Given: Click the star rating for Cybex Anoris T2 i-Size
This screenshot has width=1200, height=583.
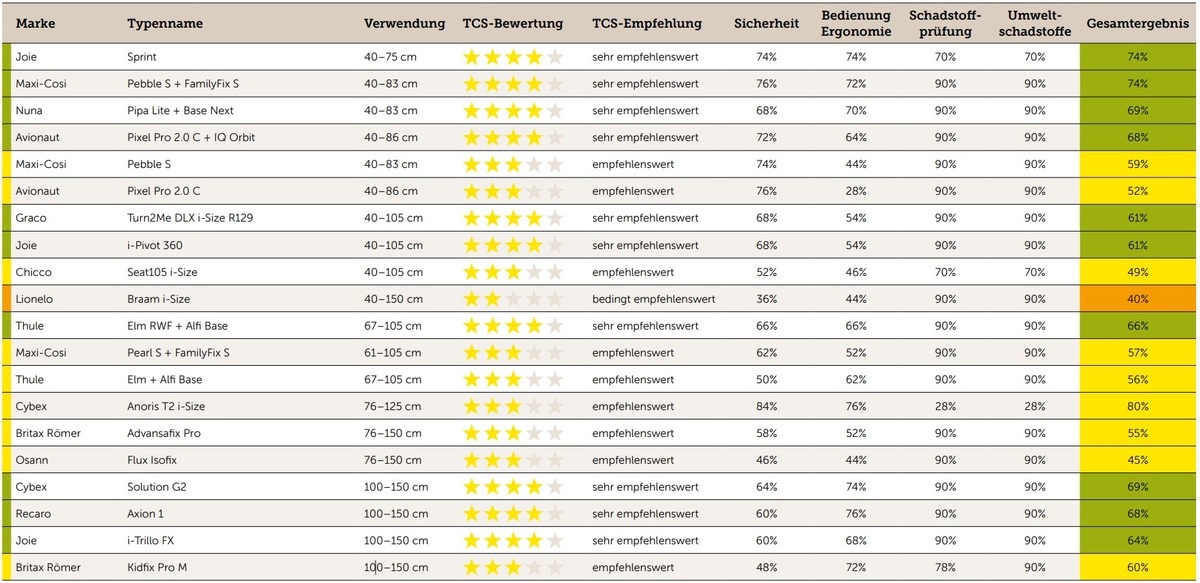Looking at the screenshot, I should click(x=513, y=407).
